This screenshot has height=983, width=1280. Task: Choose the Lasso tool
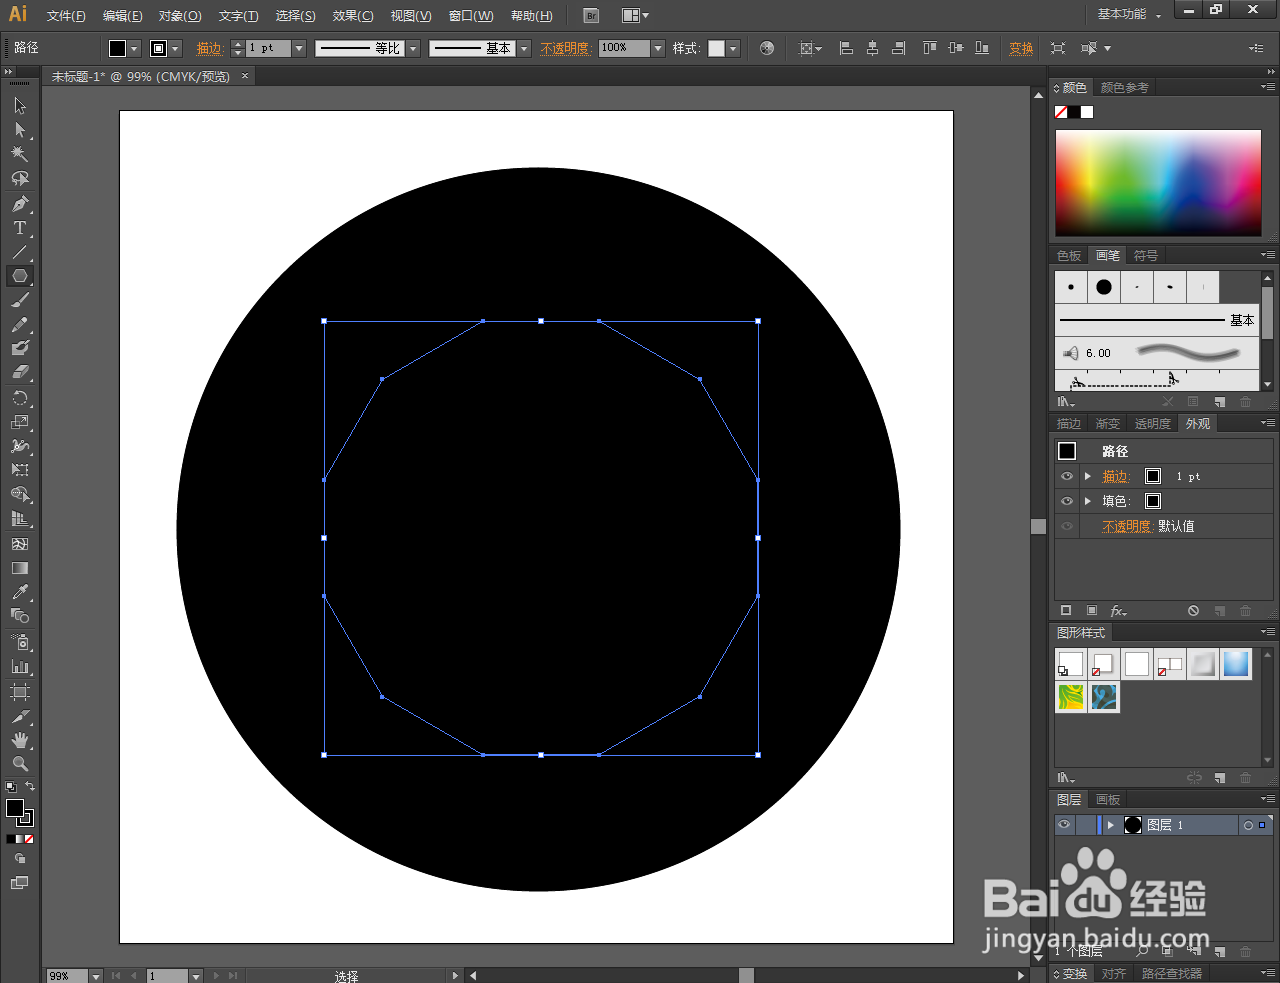pyautogui.click(x=20, y=178)
